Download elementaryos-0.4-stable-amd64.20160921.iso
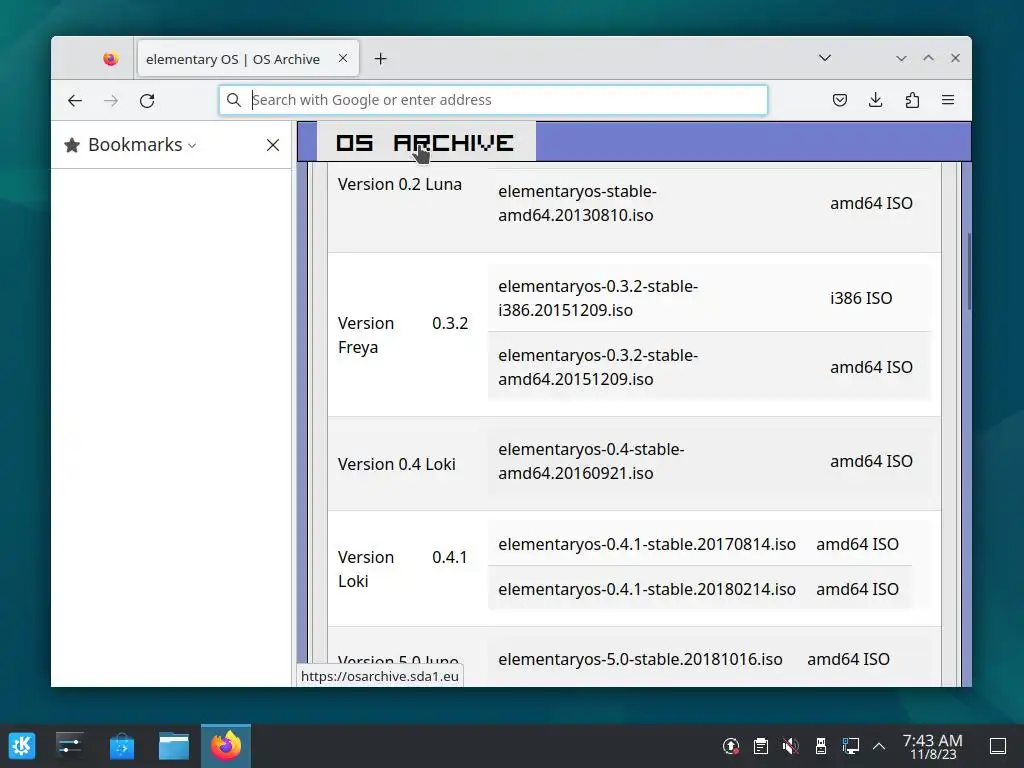This screenshot has height=768, width=1024. pos(591,461)
